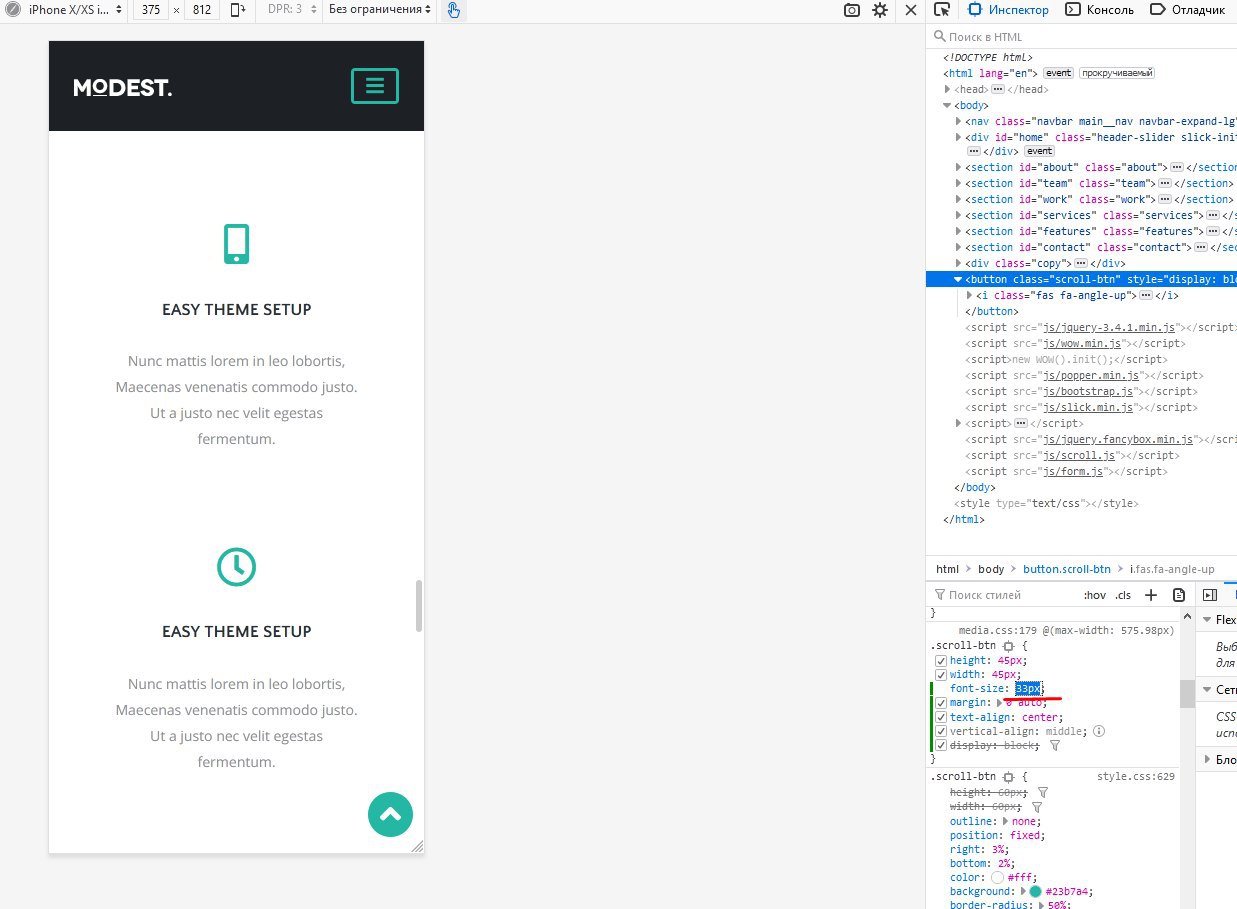This screenshot has height=909, width=1237.
Task: Click ellipsis badge in the head element
Action: (x=997, y=89)
